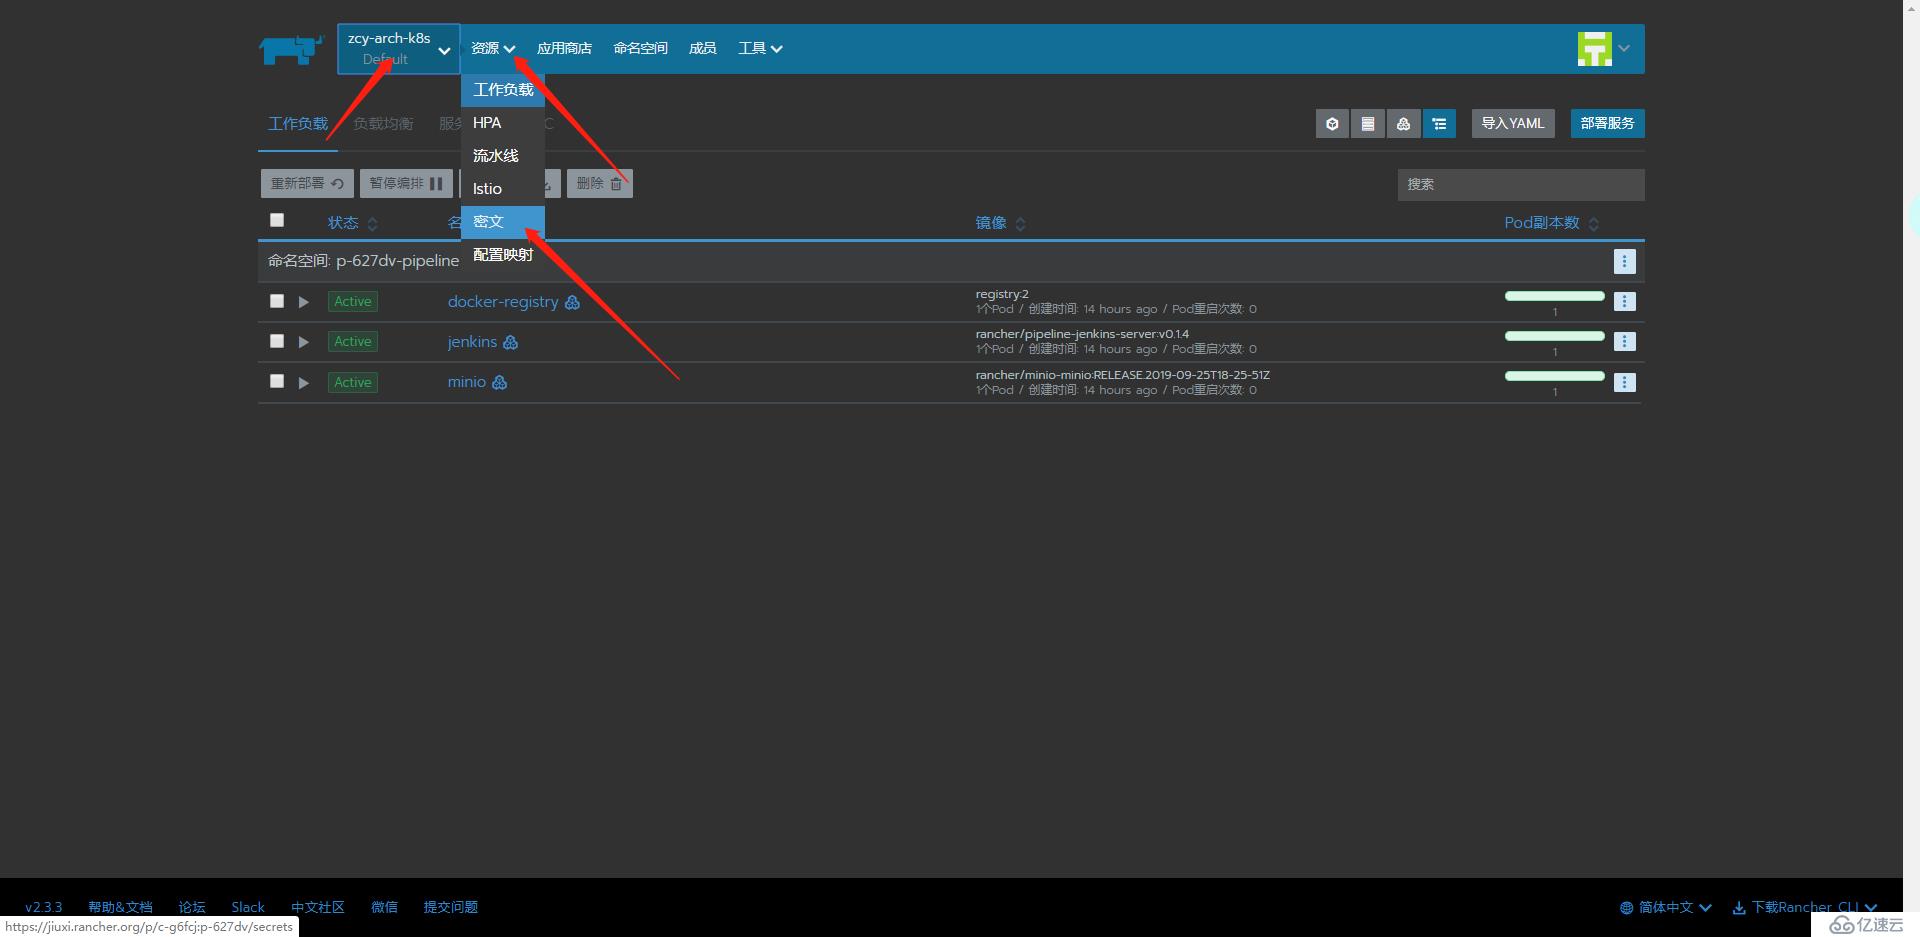Click the icon beside jenkins name
1920x937 pixels.
pos(510,342)
